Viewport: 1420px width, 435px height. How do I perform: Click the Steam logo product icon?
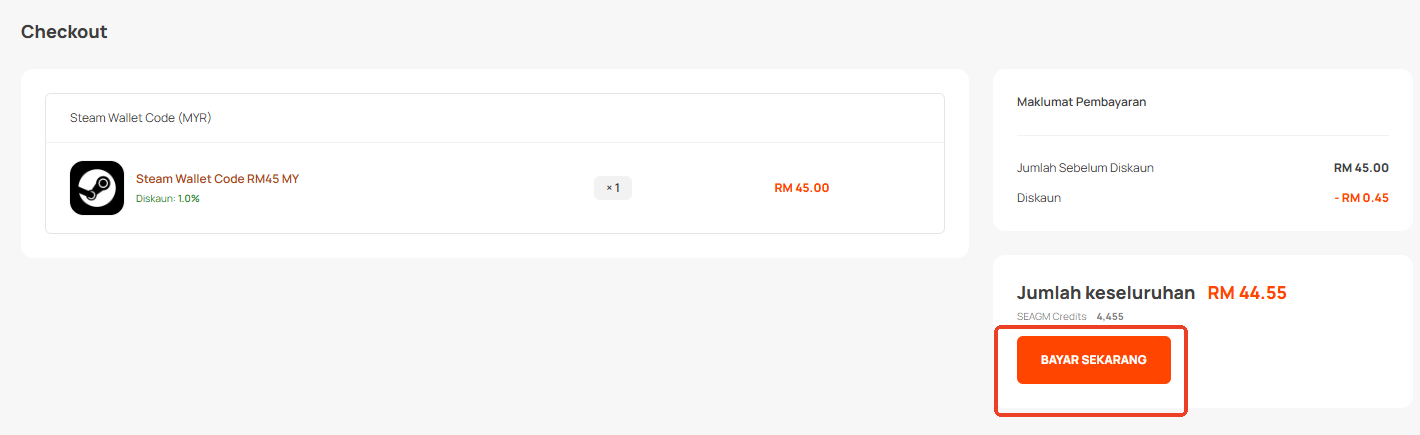pos(97,188)
